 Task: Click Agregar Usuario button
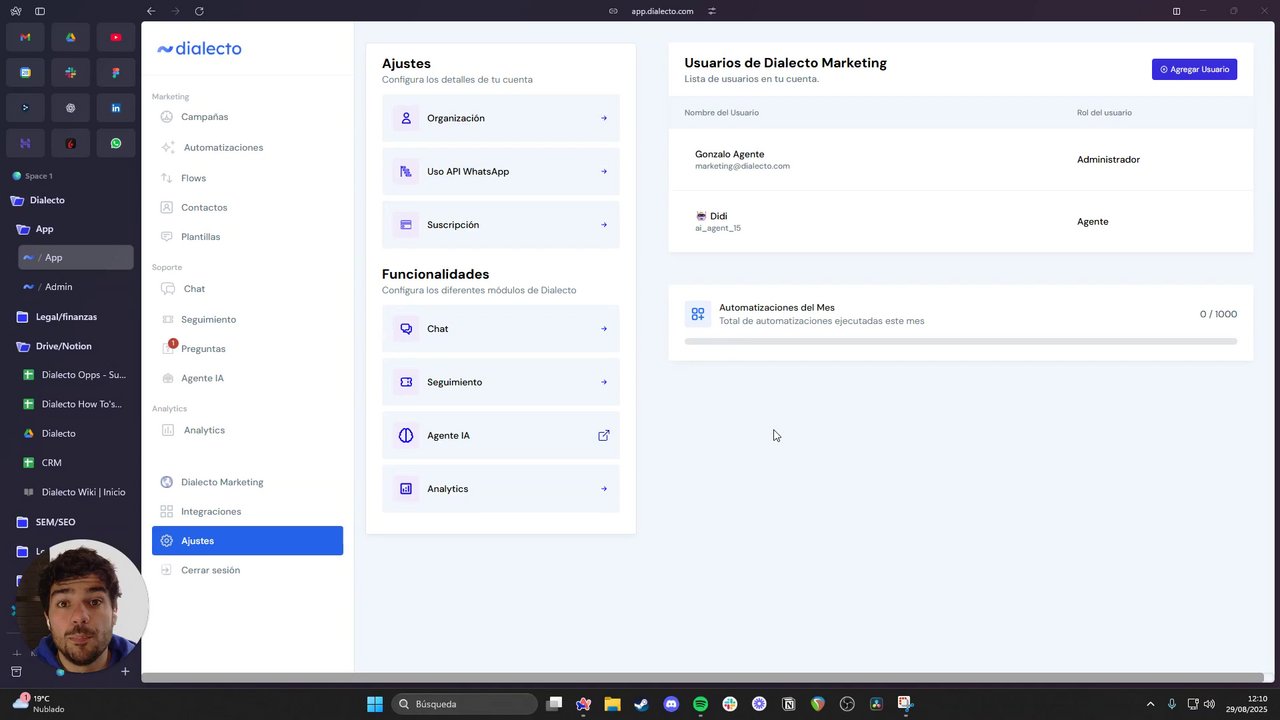click(x=1194, y=69)
